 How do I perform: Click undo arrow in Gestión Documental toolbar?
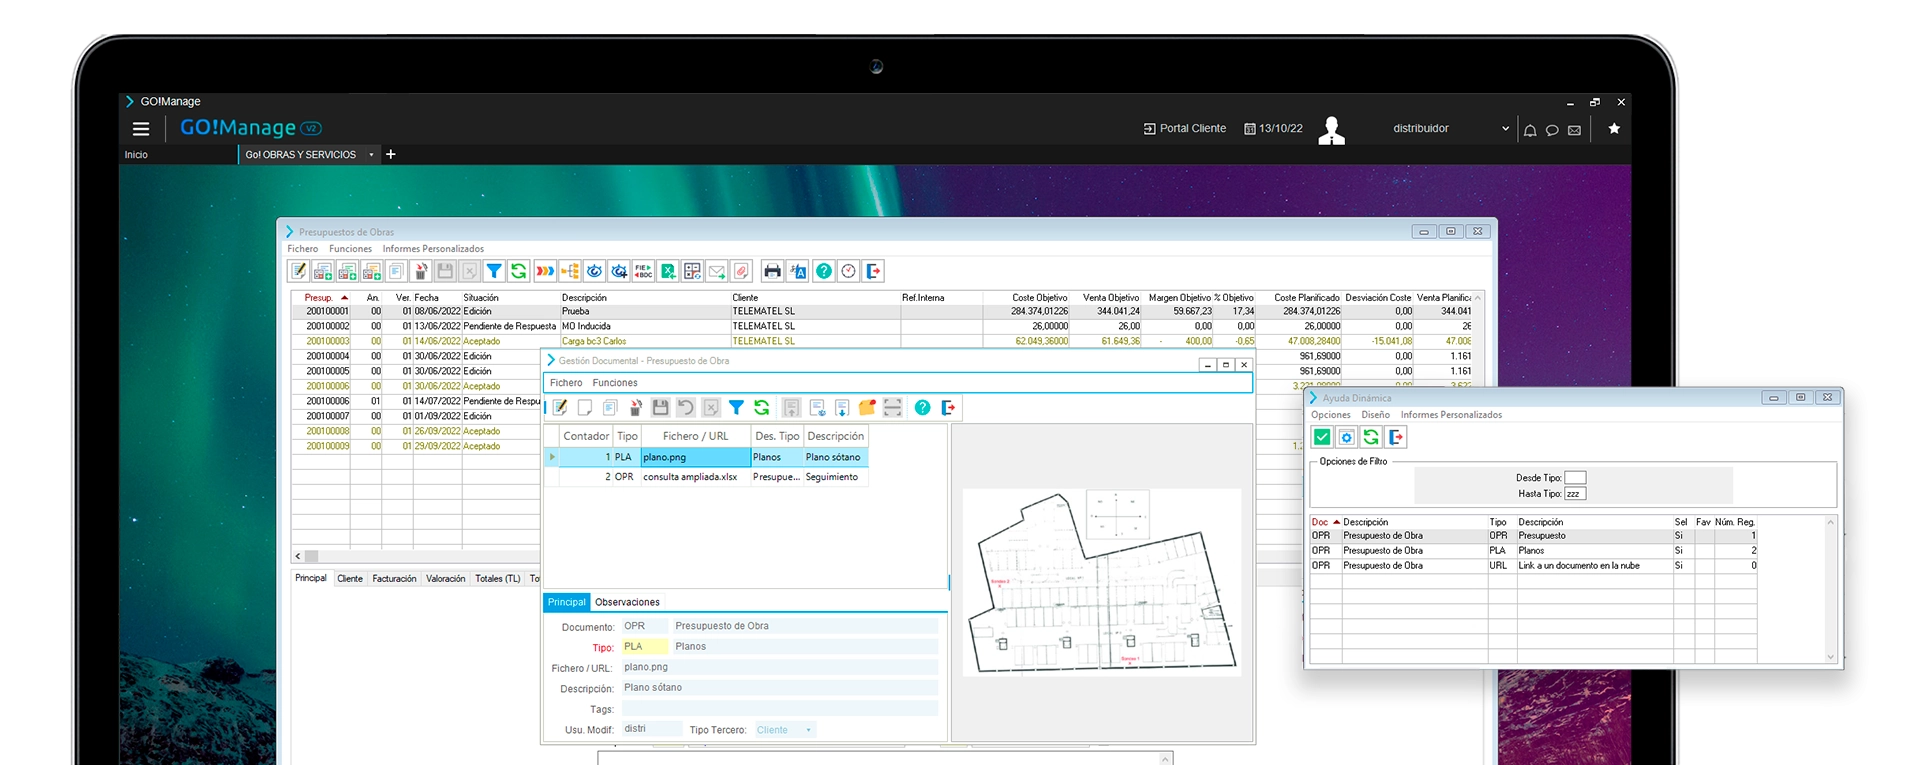click(685, 407)
